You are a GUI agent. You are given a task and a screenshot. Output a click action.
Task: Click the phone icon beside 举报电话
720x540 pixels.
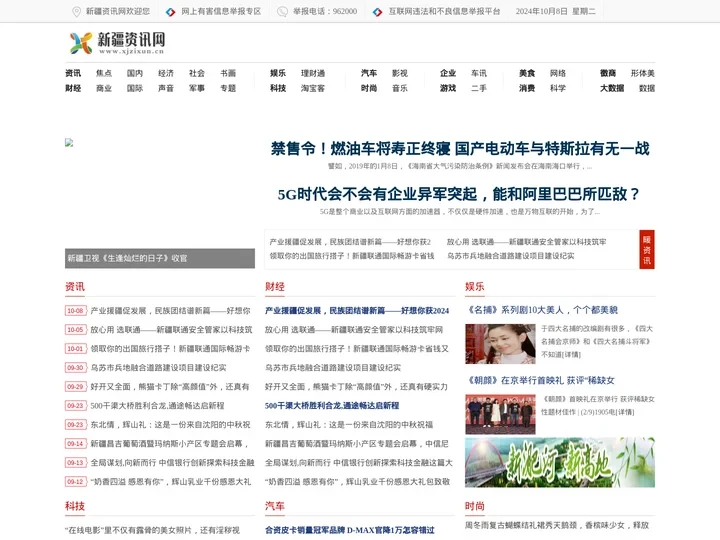point(282,11)
